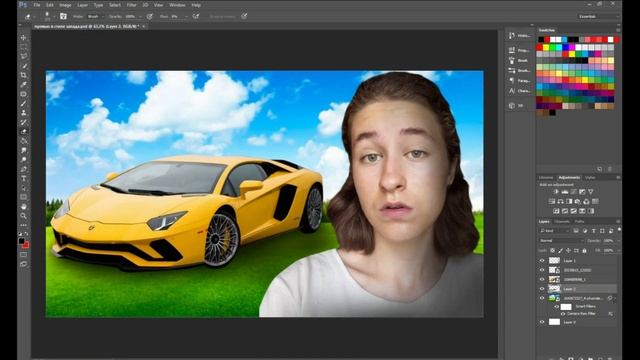The height and width of the screenshot is (360, 640).
Task: Add a Levels adjustment
Action: (564, 191)
